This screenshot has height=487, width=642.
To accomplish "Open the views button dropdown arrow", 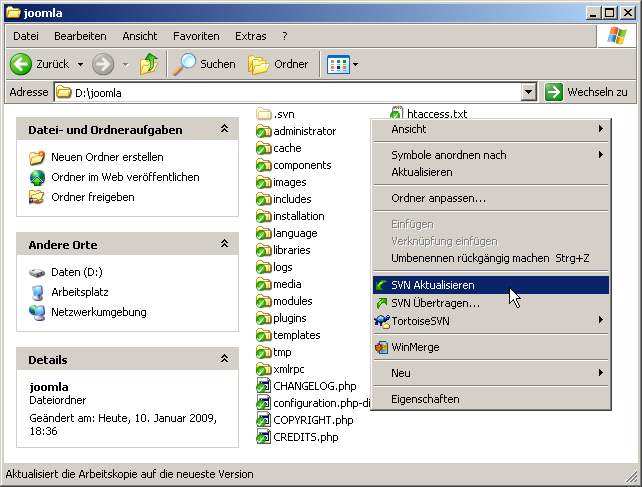I will [x=355, y=64].
